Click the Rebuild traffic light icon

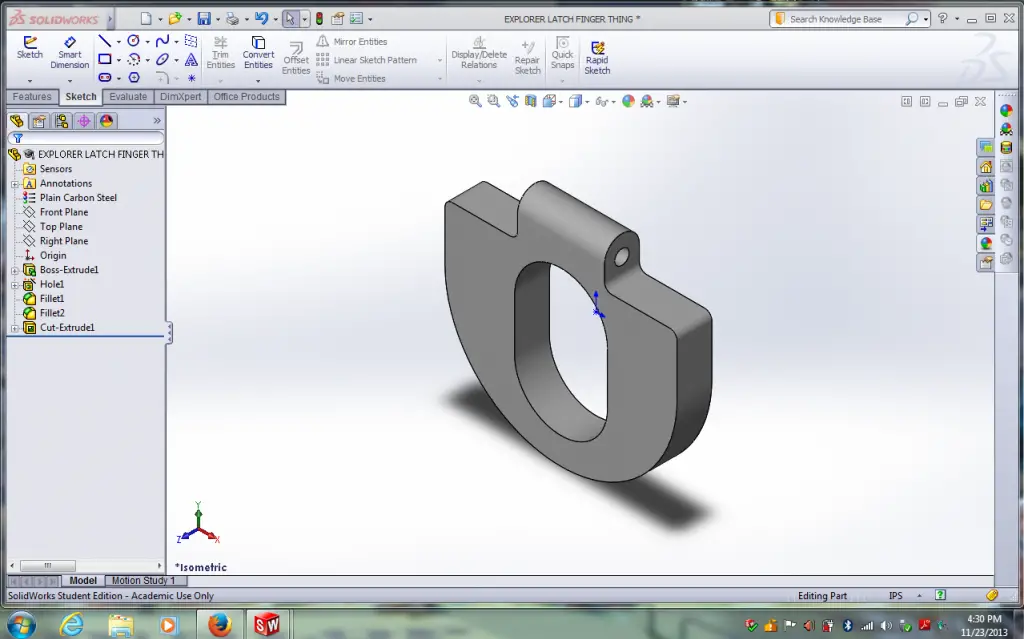319,19
